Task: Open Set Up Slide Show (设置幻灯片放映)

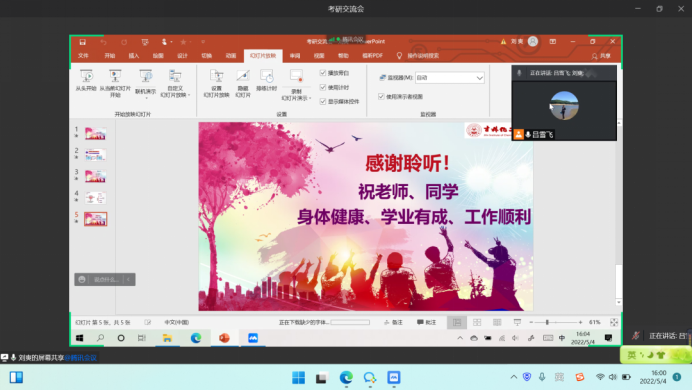Action: [x=217, y=83]
